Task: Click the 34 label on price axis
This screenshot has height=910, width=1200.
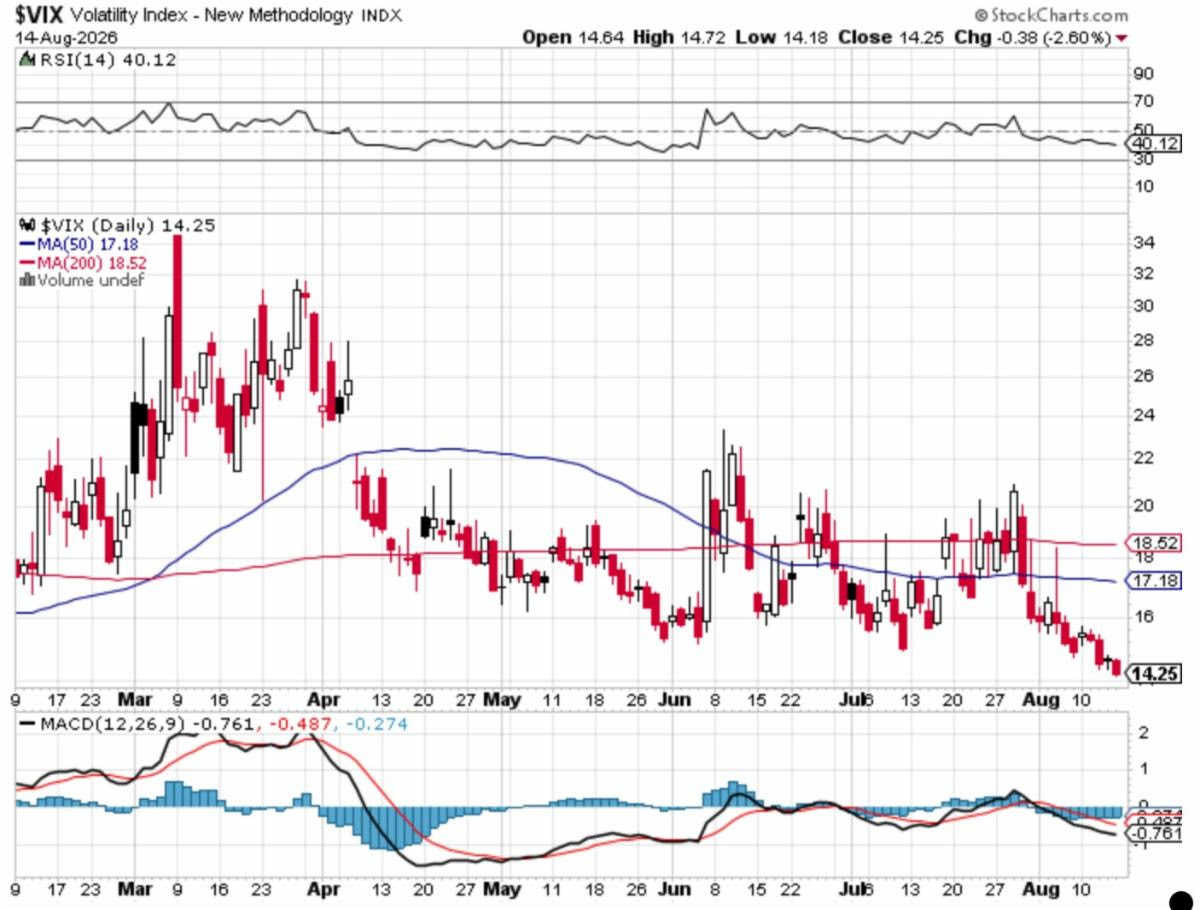Action: [1144, 243]
